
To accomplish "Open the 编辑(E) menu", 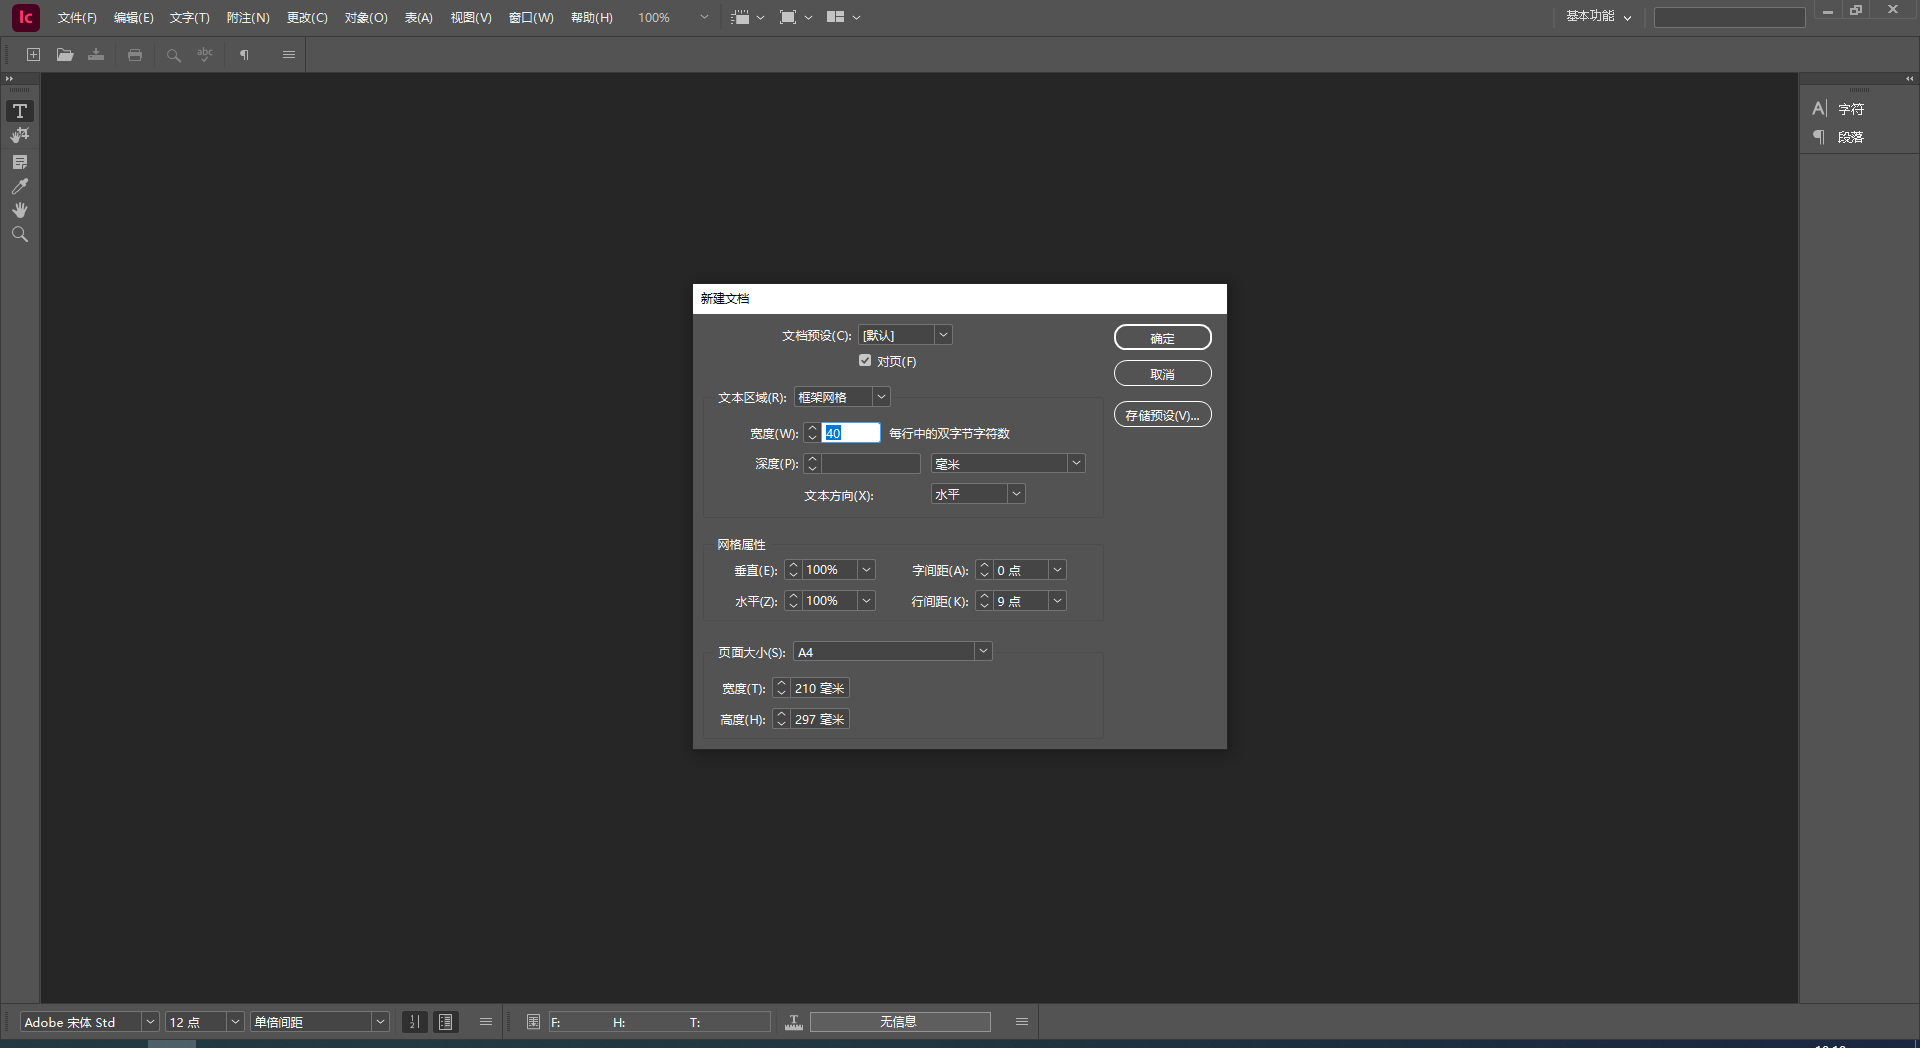I will 134,18.
